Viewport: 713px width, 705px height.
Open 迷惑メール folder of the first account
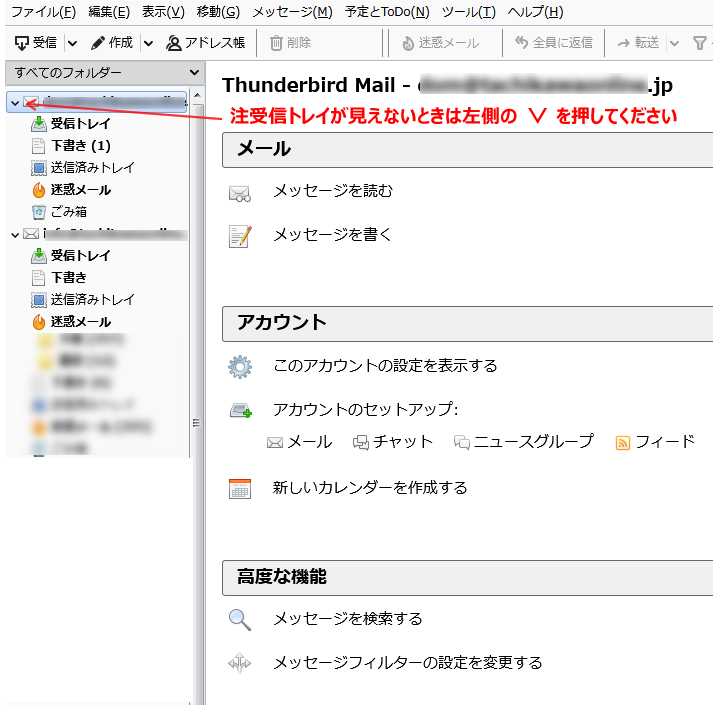click(71, 190)
